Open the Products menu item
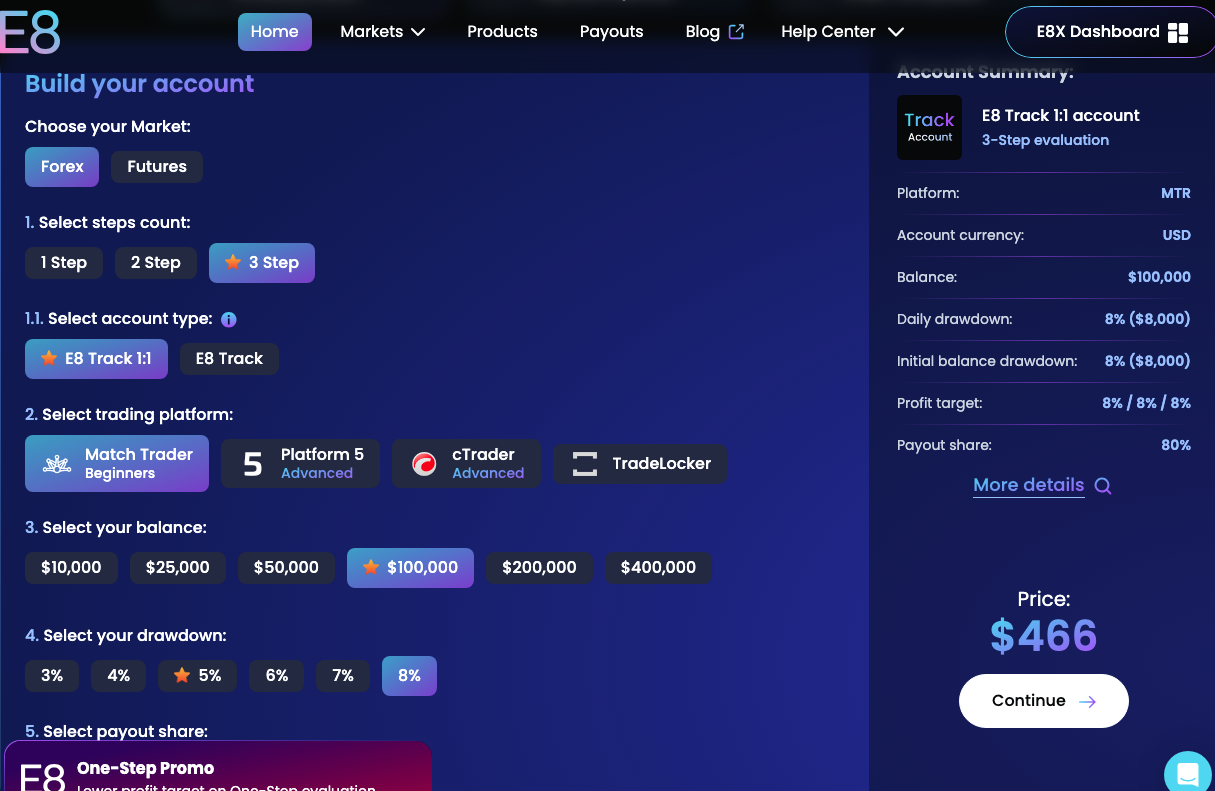Screen dimensions: 1215x791 click(502, 32)
